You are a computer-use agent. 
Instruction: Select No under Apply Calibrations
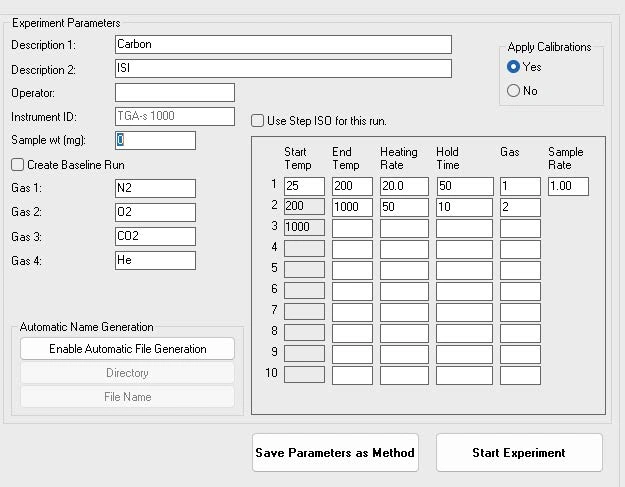514,91
